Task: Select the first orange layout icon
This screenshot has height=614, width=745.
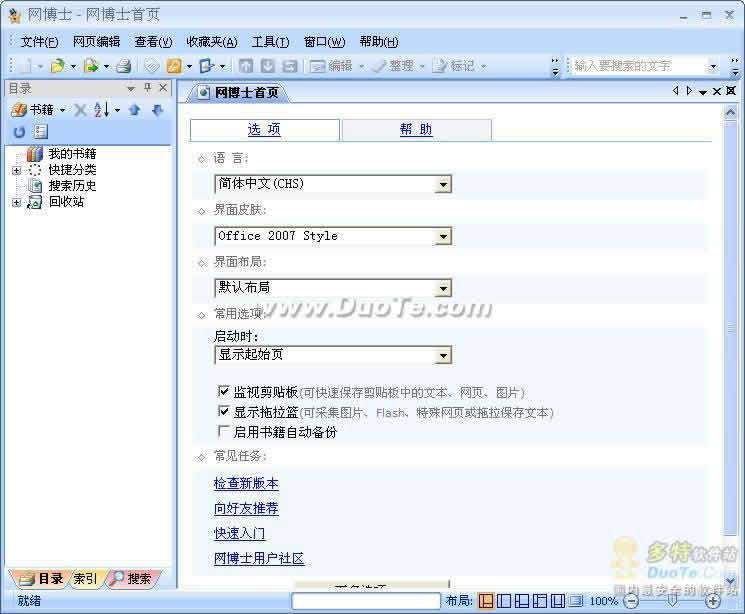Action: click(x=486, y=601)
